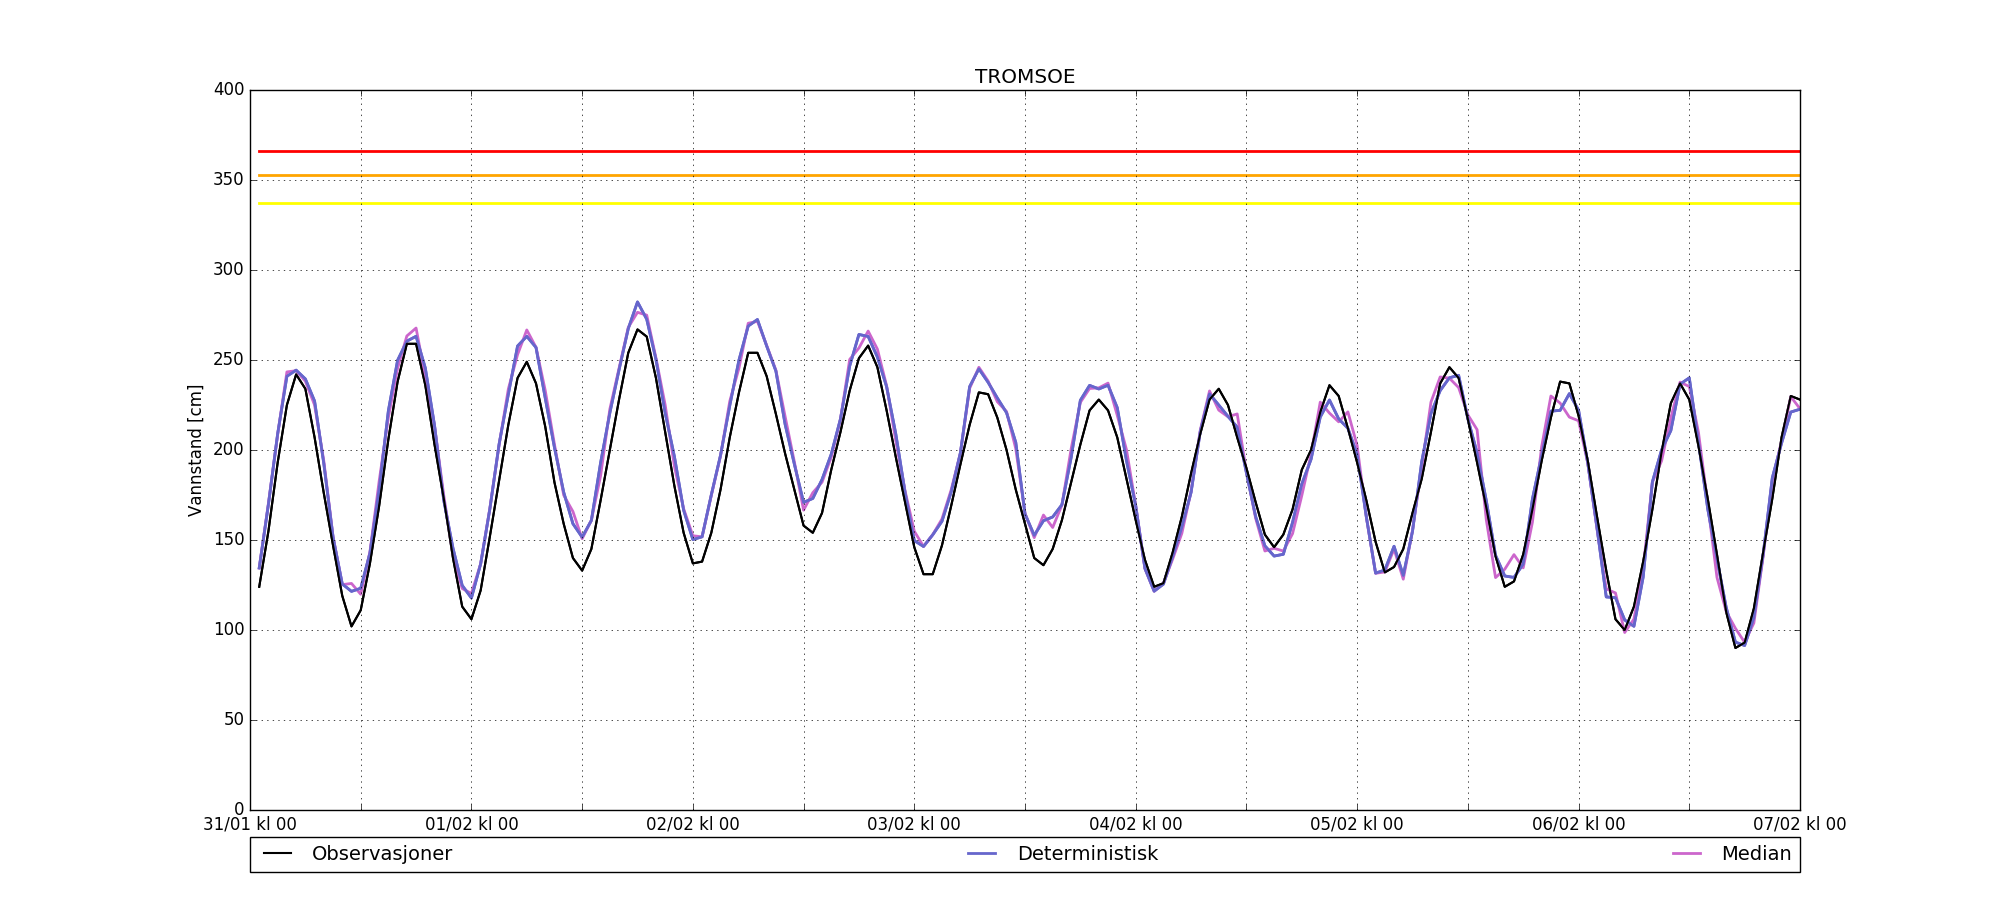Click the 31/01 kl 00 date label

tap(250, 825)
